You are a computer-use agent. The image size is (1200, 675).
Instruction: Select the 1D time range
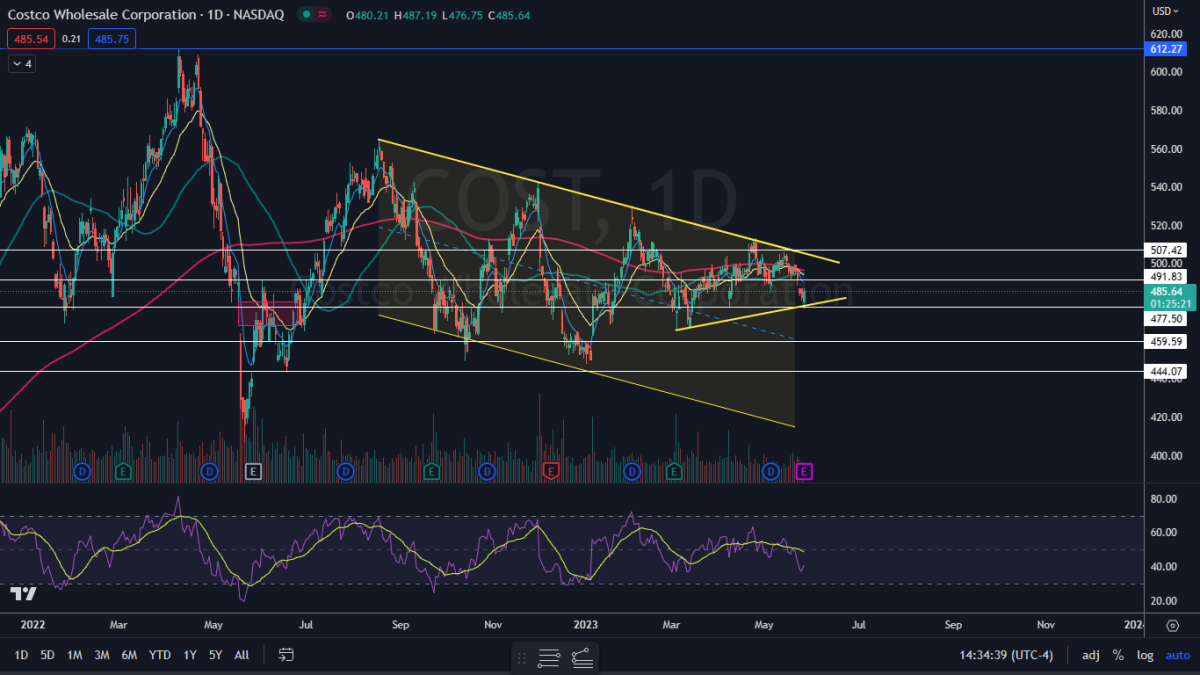20,656
